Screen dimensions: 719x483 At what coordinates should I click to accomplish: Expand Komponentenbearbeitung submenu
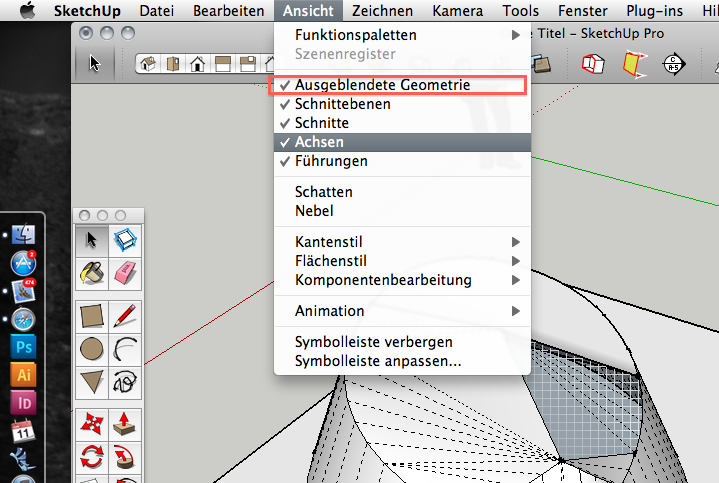coord(402,280)
